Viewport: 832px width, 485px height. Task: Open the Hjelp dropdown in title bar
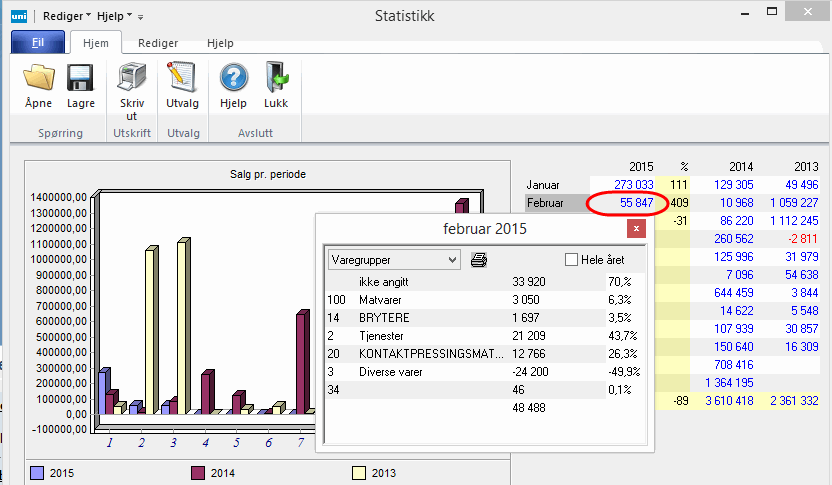click(115, 16)
